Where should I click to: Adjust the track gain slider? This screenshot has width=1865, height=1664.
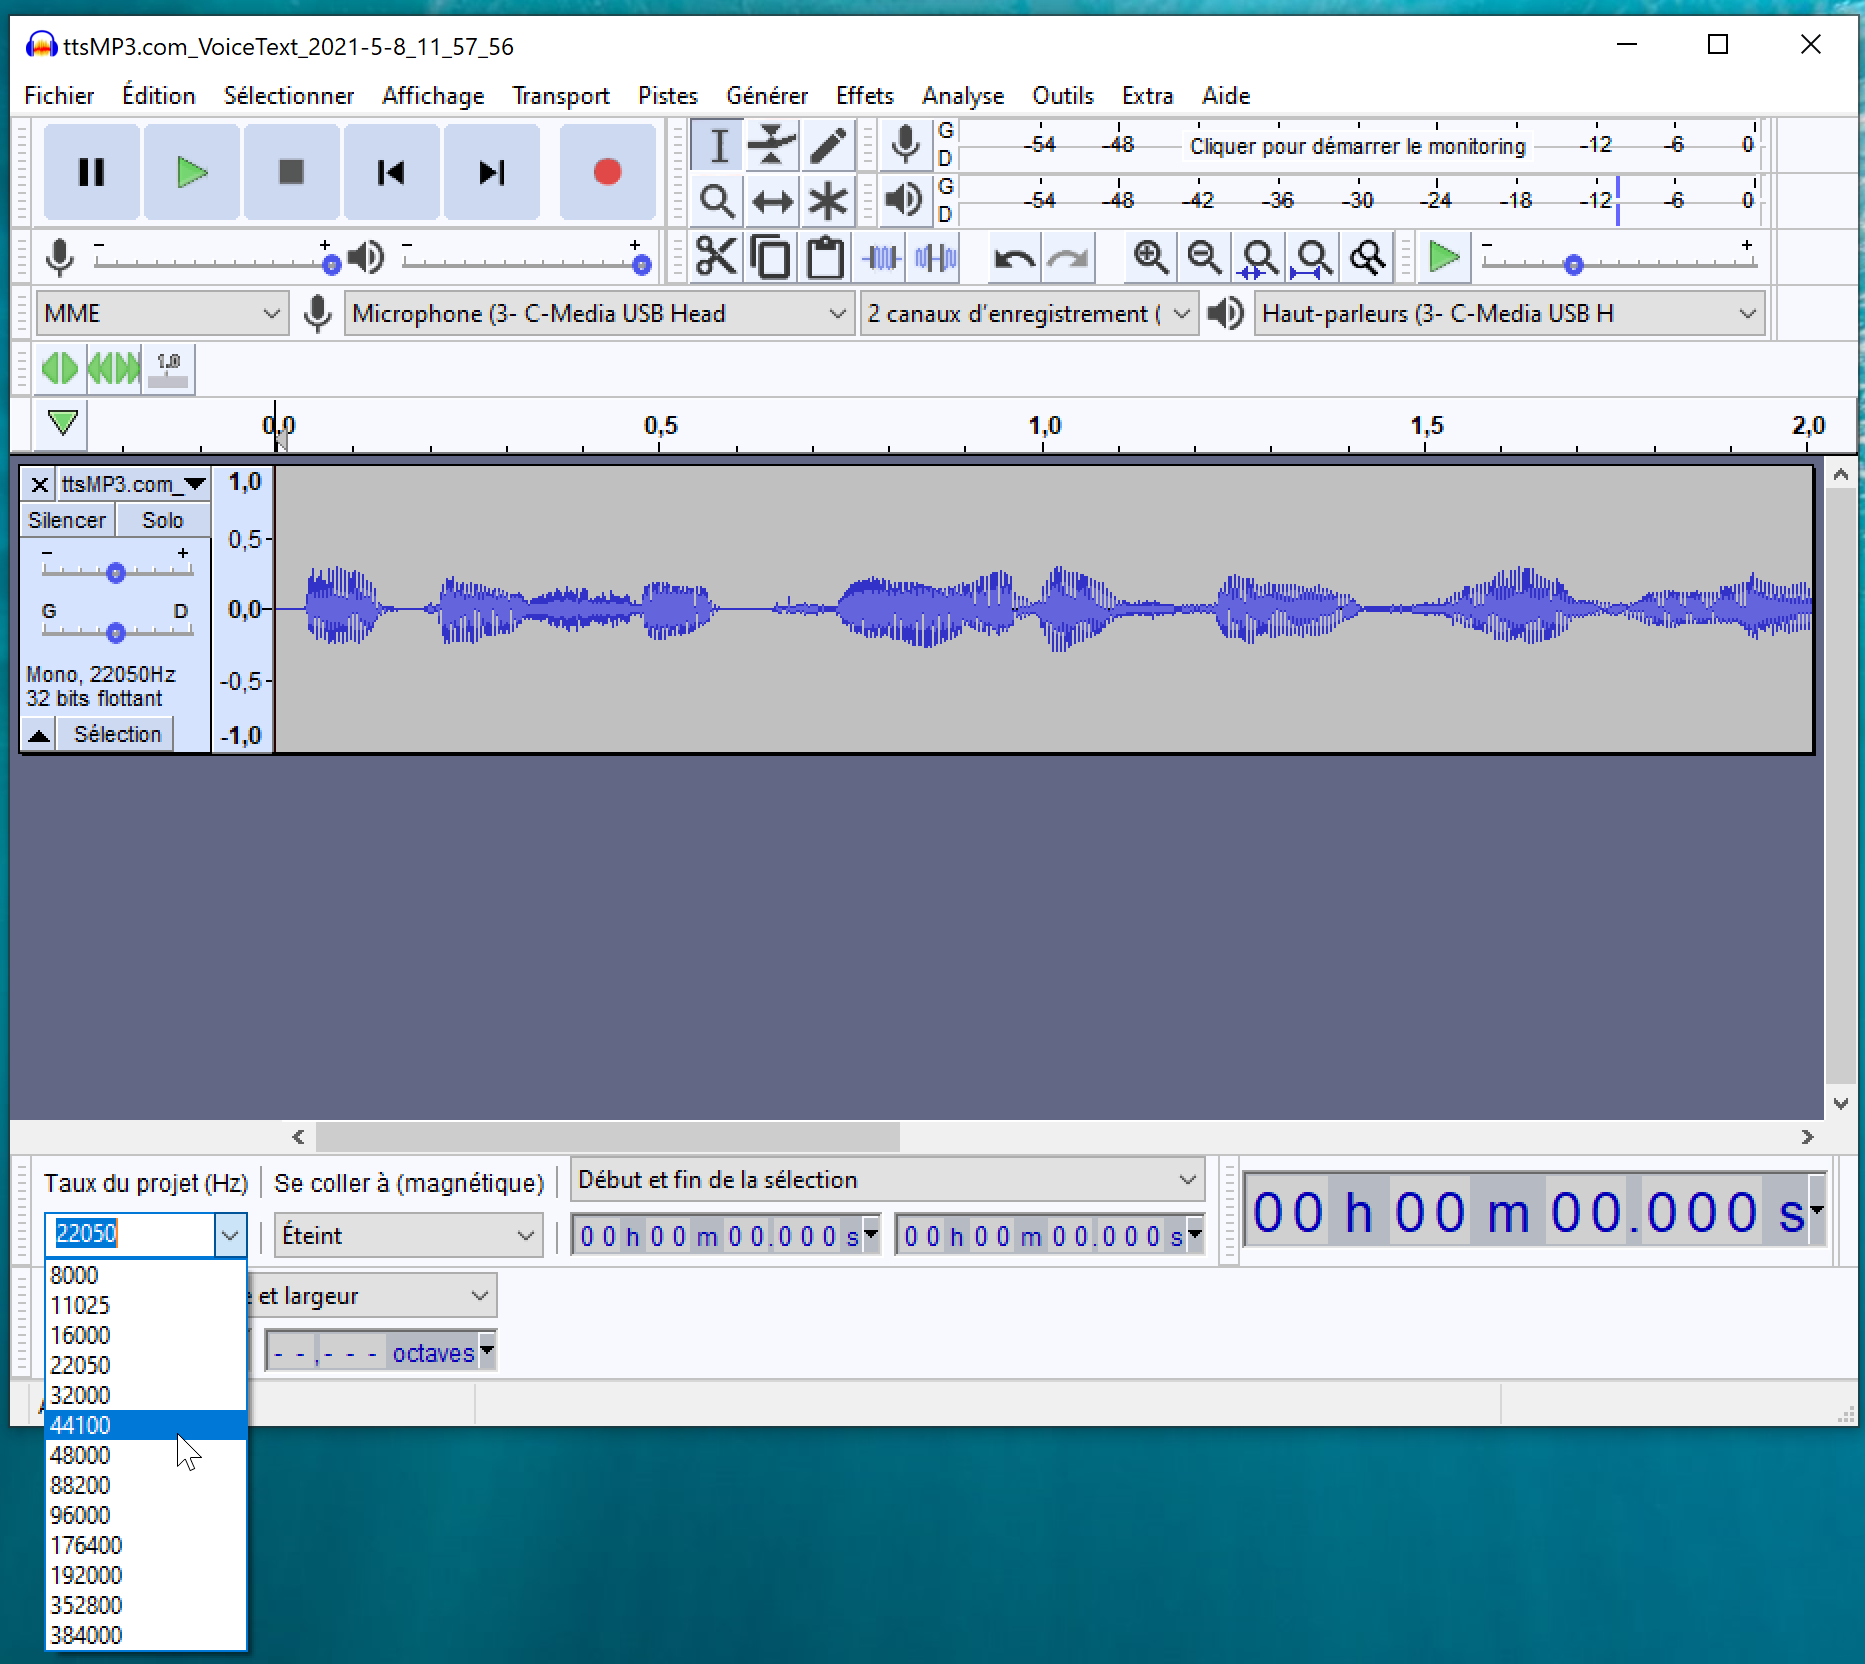[x=114, y=572]
